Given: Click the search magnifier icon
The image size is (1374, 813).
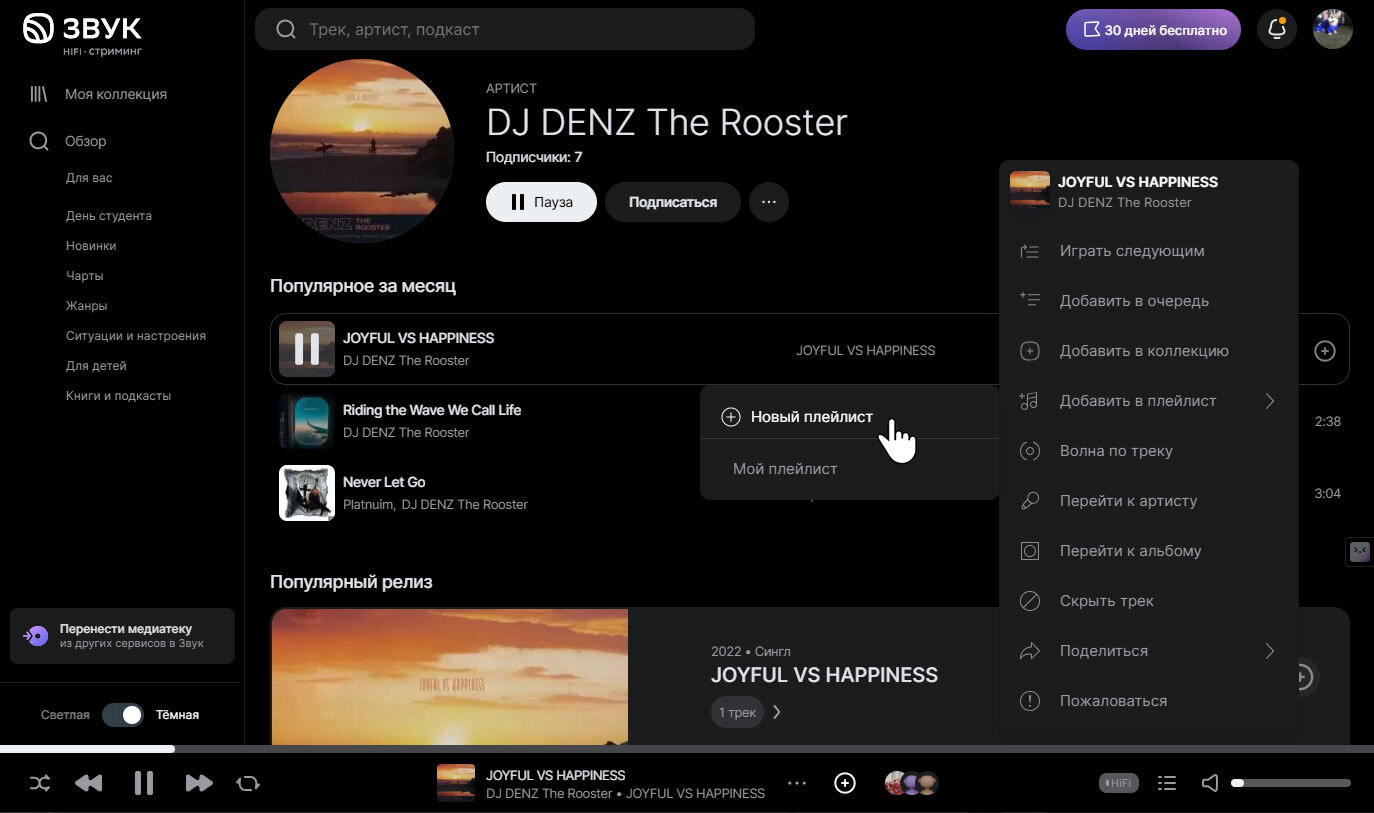Looking at the screenshot, I should point(286,30).
